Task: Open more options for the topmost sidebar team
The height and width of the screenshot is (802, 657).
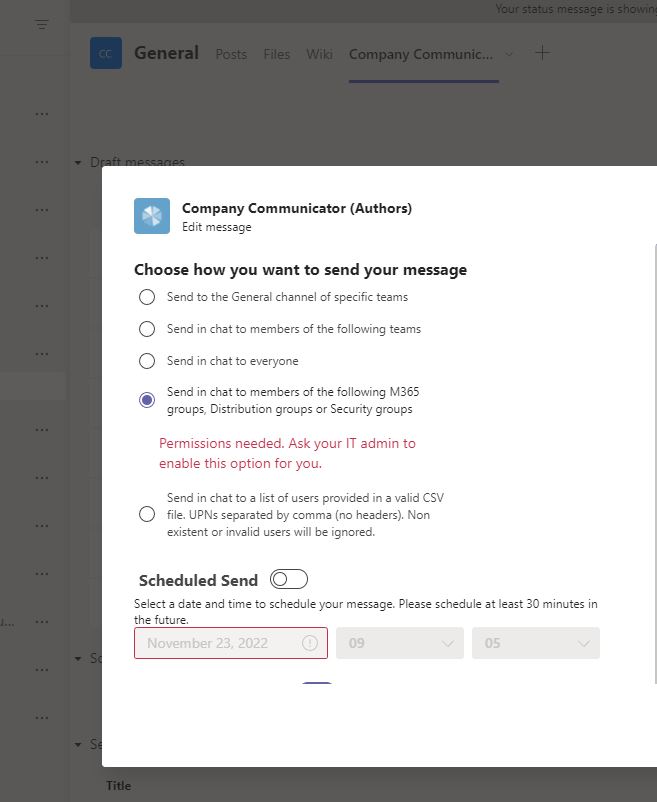Action: (x=41, y=113)
